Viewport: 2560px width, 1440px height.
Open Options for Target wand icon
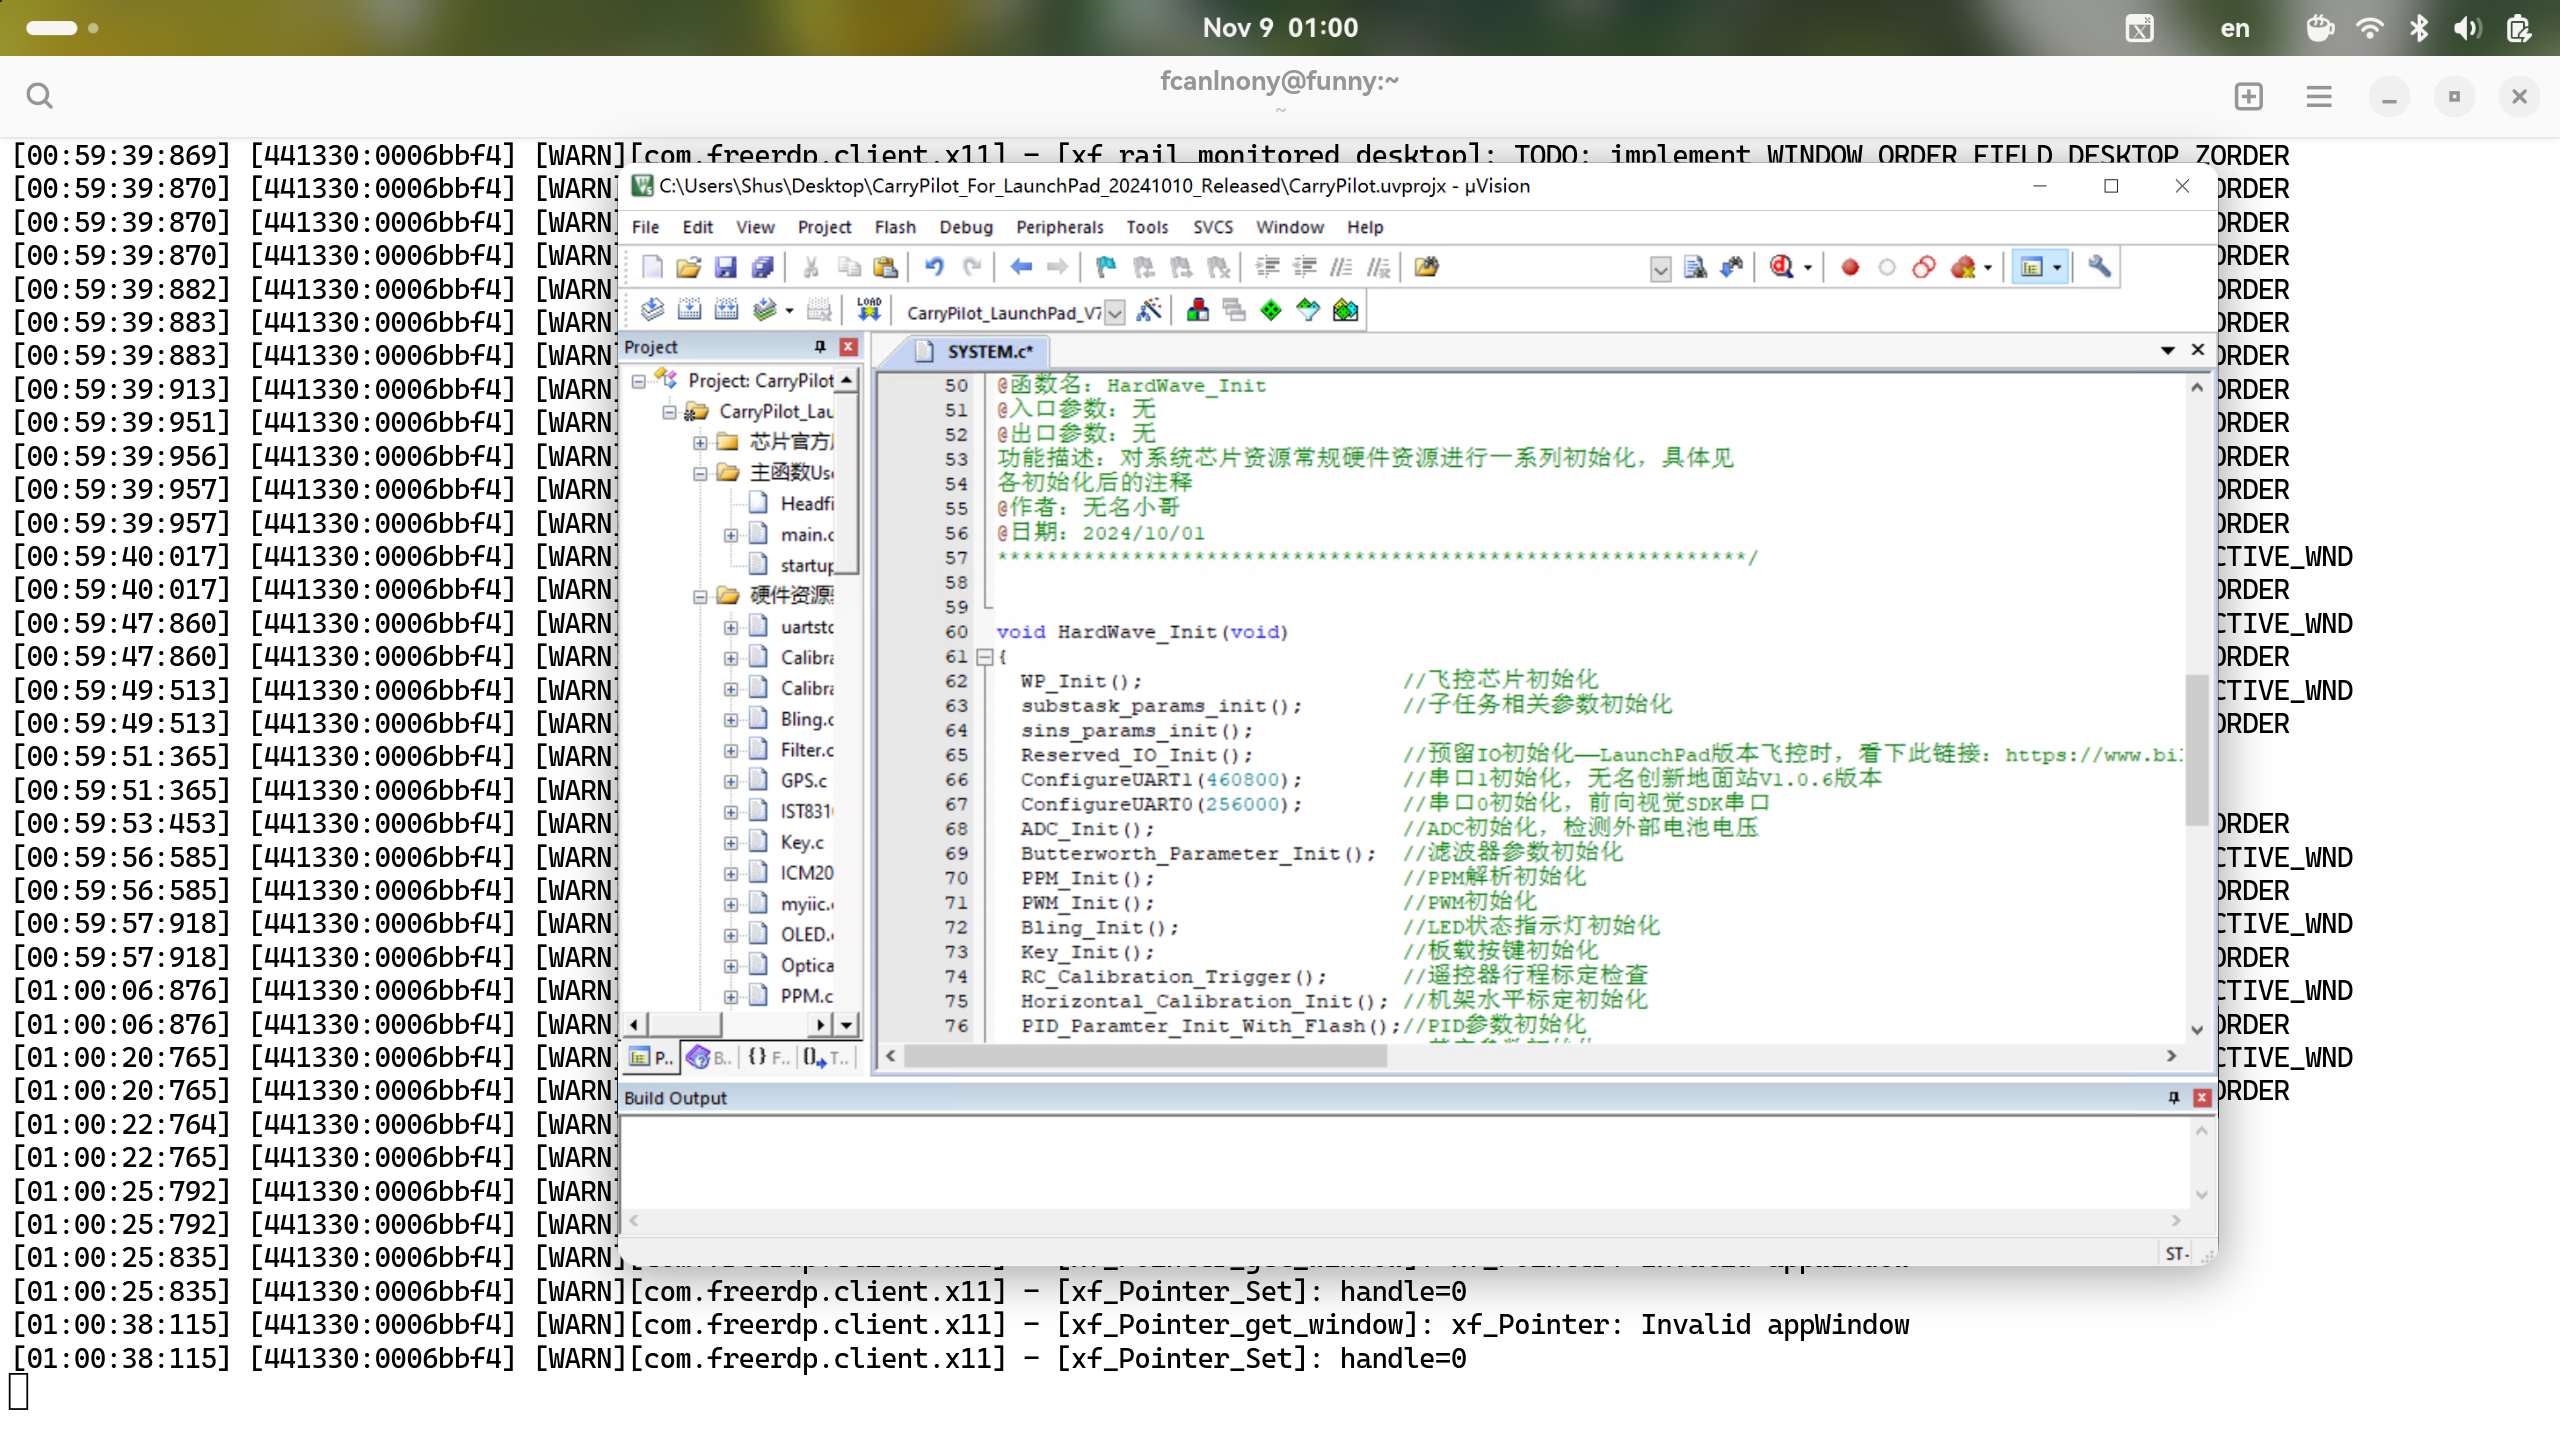(1149, 310)
